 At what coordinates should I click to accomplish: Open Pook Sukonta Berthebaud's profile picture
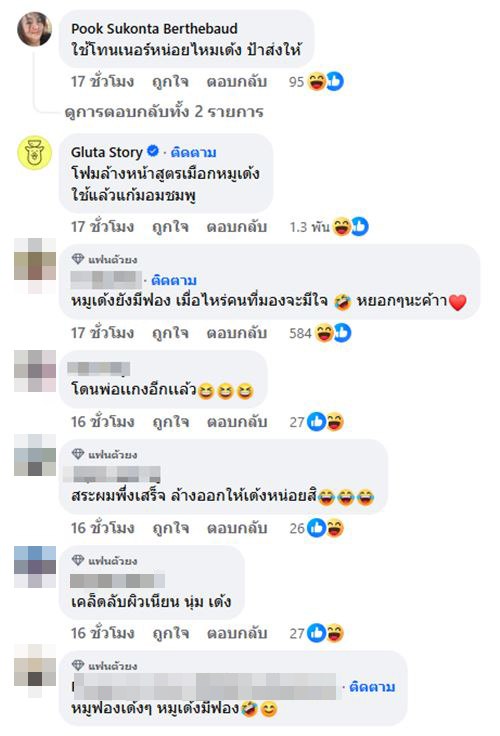point(34,29)
